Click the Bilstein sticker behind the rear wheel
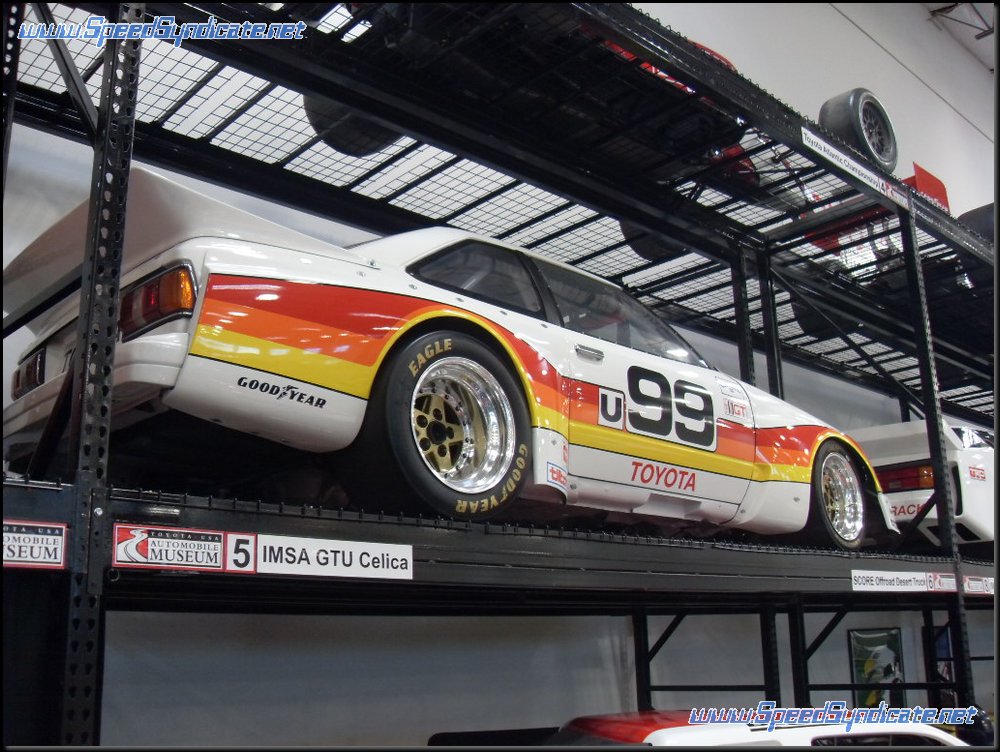Screen dimensions: 1000x752 click(556, 475)
